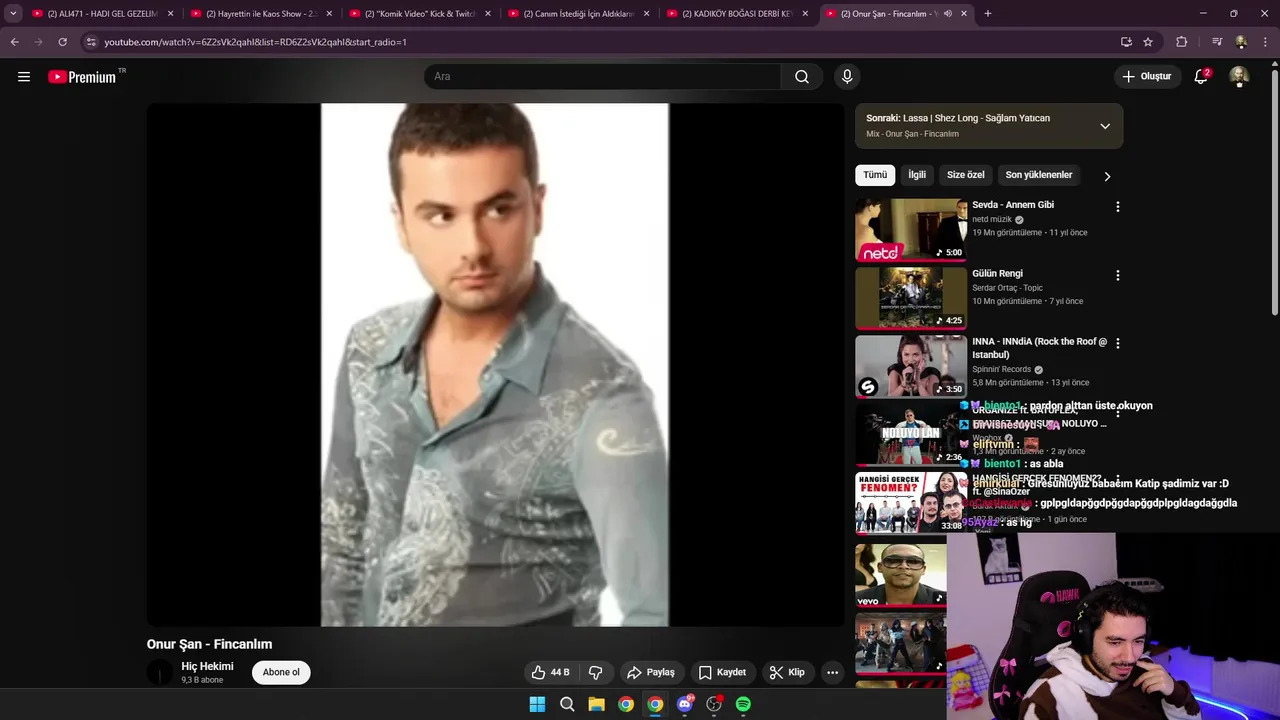Open browser tab search dropdown
1280x720 pixels.
point(13,14)
